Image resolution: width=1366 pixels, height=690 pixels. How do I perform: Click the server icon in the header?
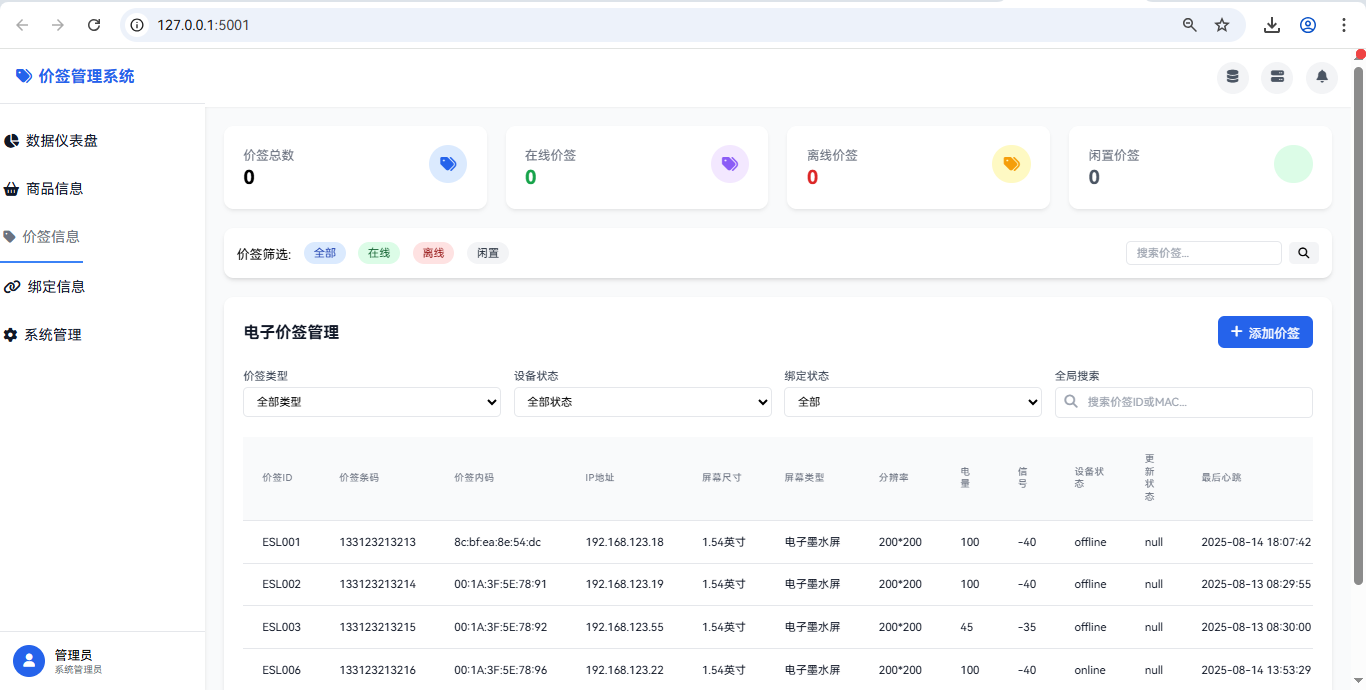[x=1277, y=77]
